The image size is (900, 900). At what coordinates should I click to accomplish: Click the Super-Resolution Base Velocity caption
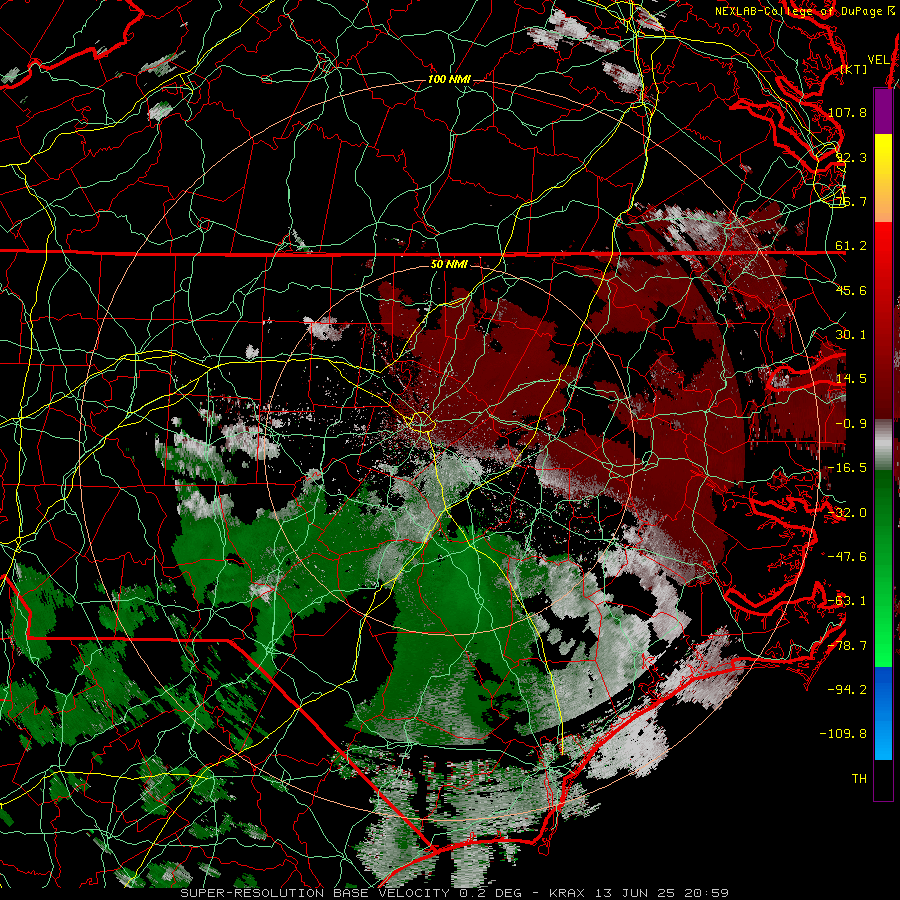coord(455,893)
